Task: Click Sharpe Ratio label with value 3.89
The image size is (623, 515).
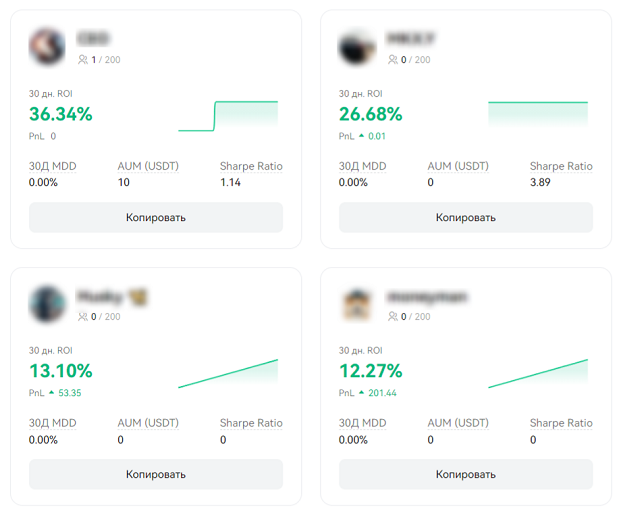Action: (x=561, y=166)
